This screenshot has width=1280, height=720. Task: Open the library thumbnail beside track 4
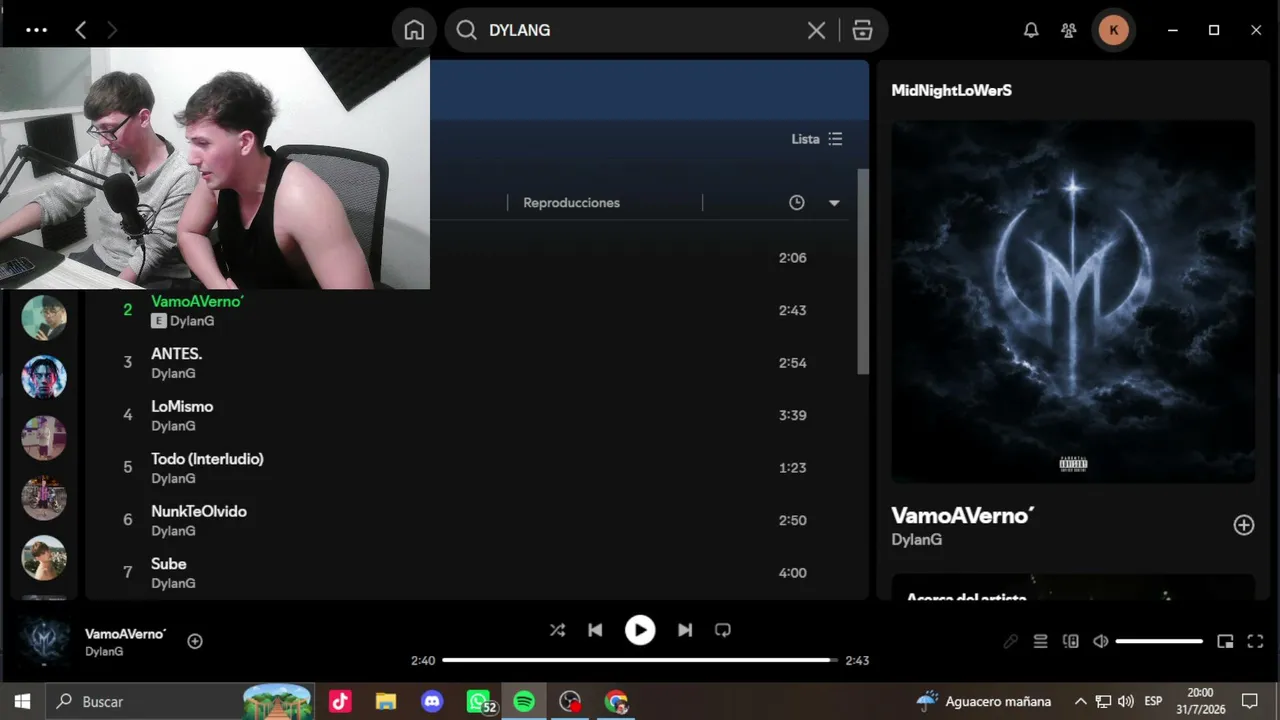pyautogui.click(x=44, y=438)
